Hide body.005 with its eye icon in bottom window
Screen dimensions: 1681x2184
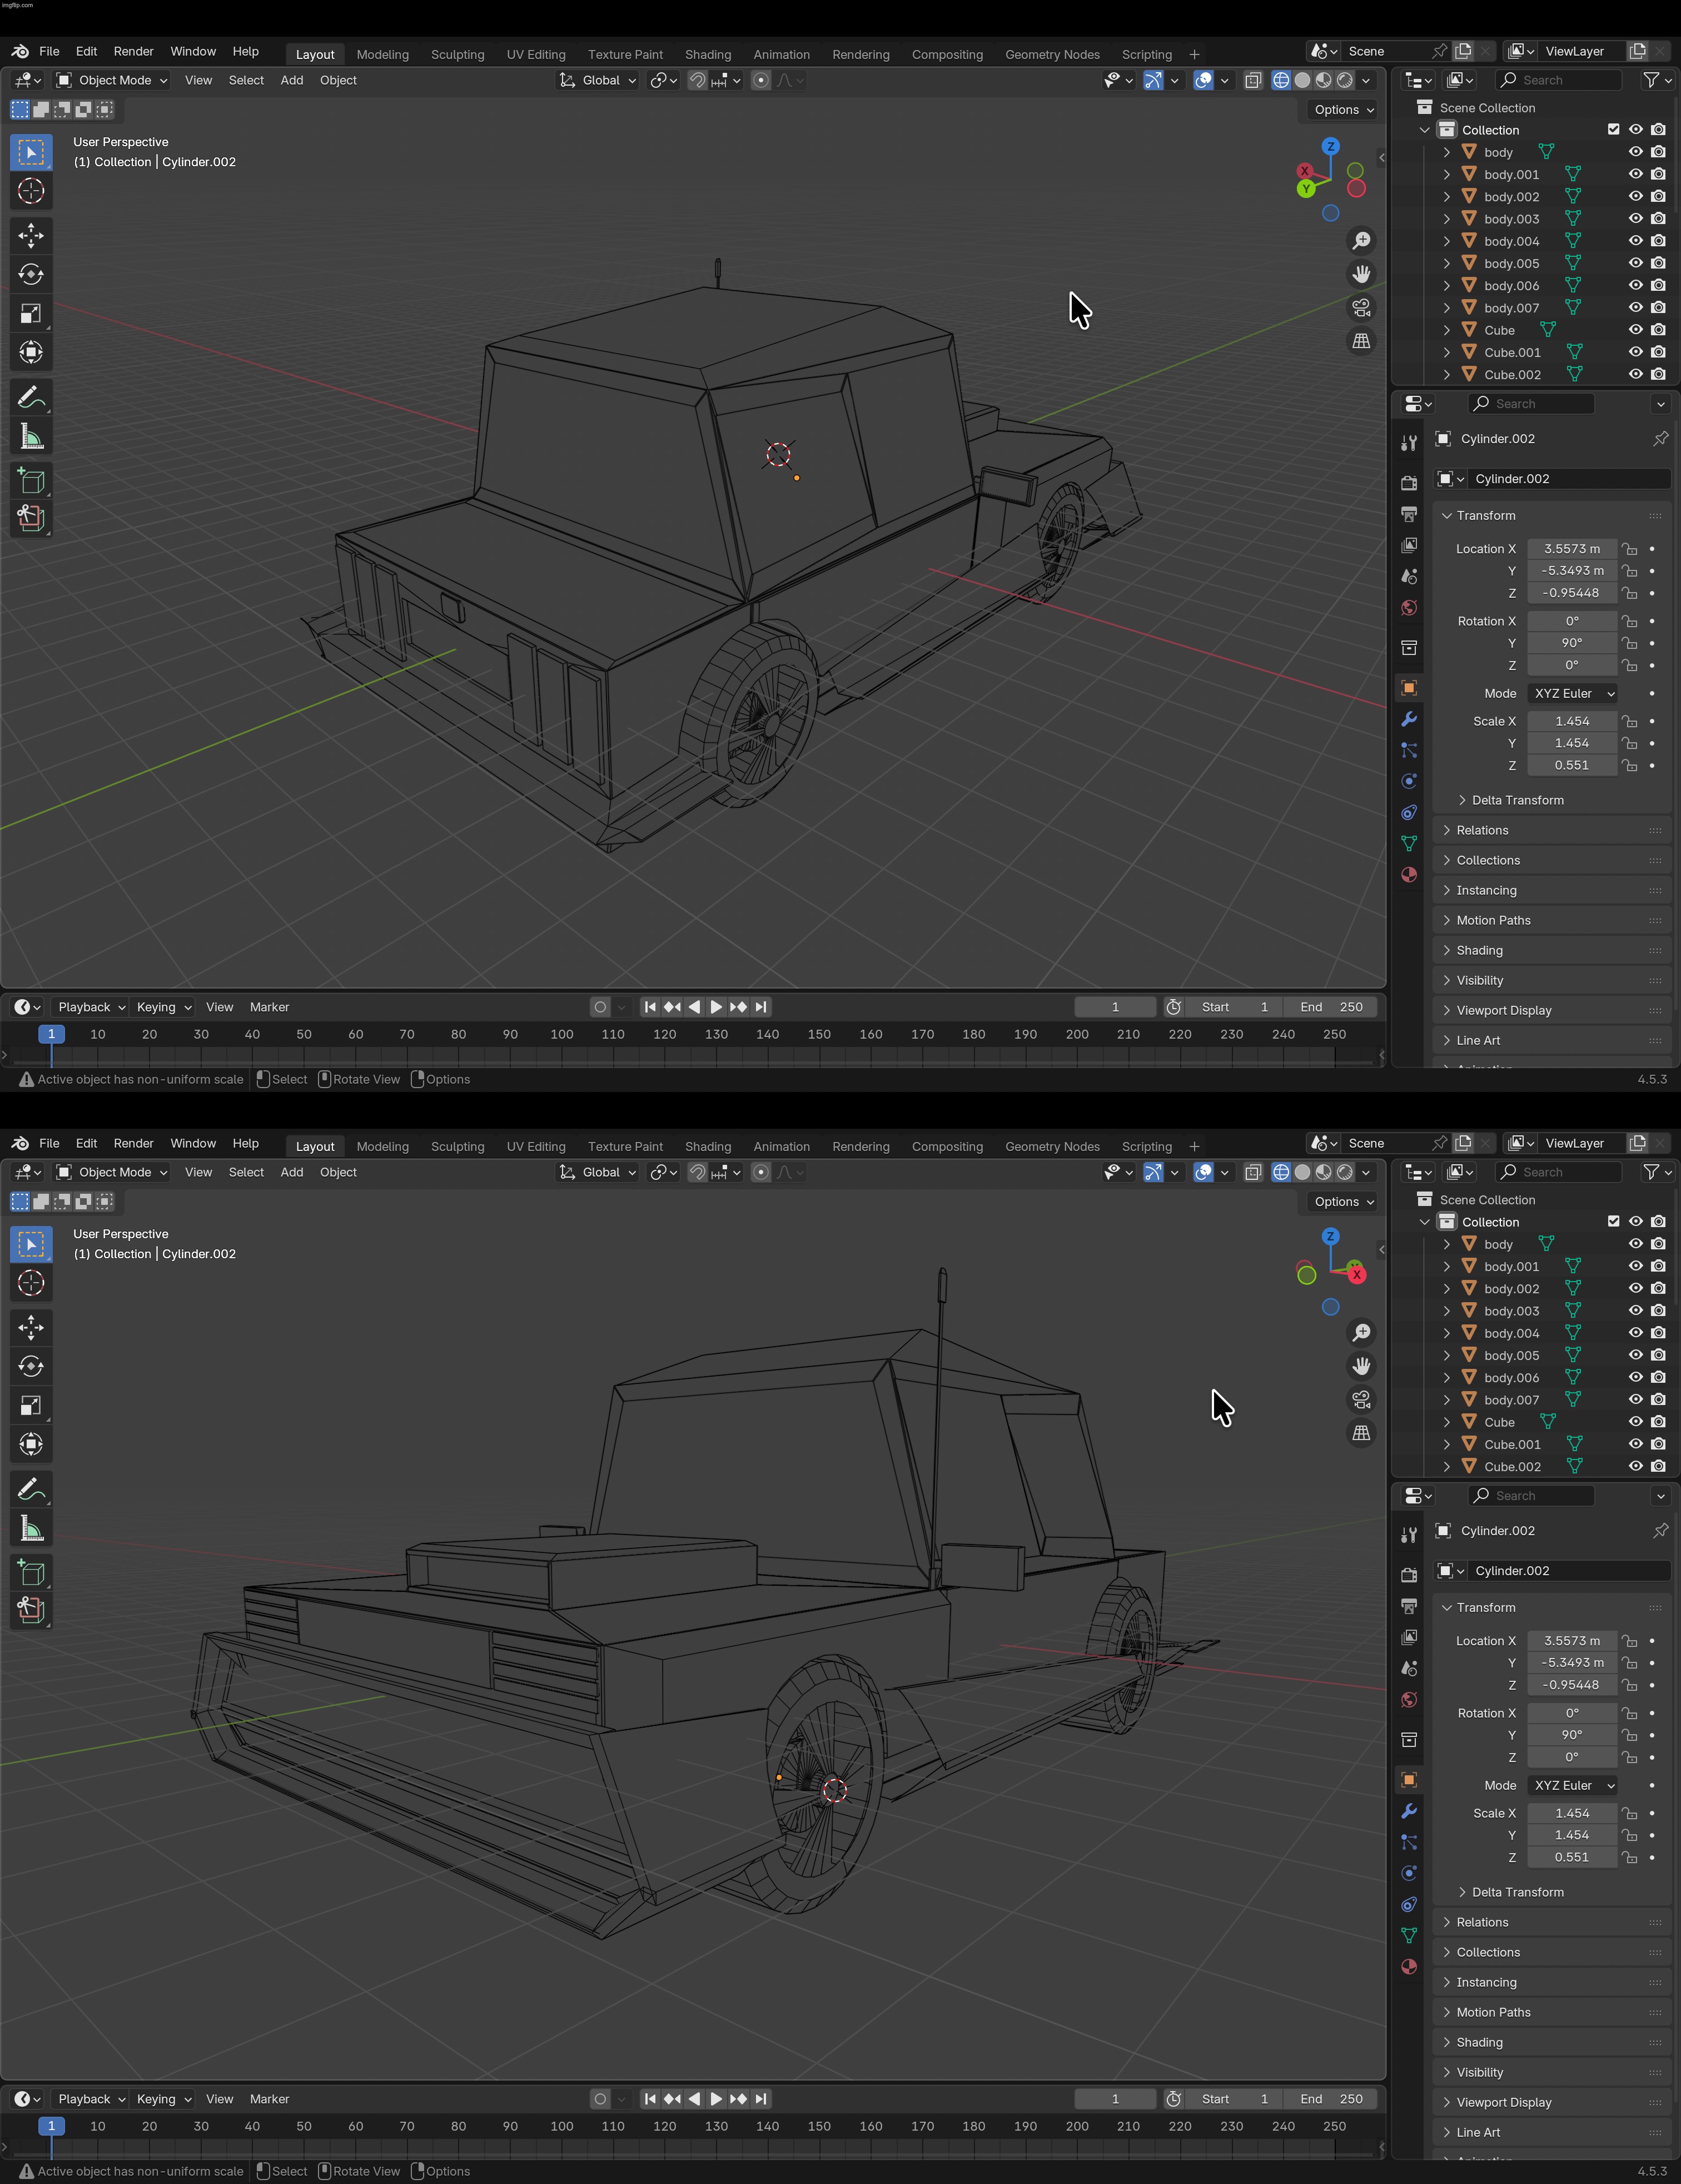point(1636,1355)
